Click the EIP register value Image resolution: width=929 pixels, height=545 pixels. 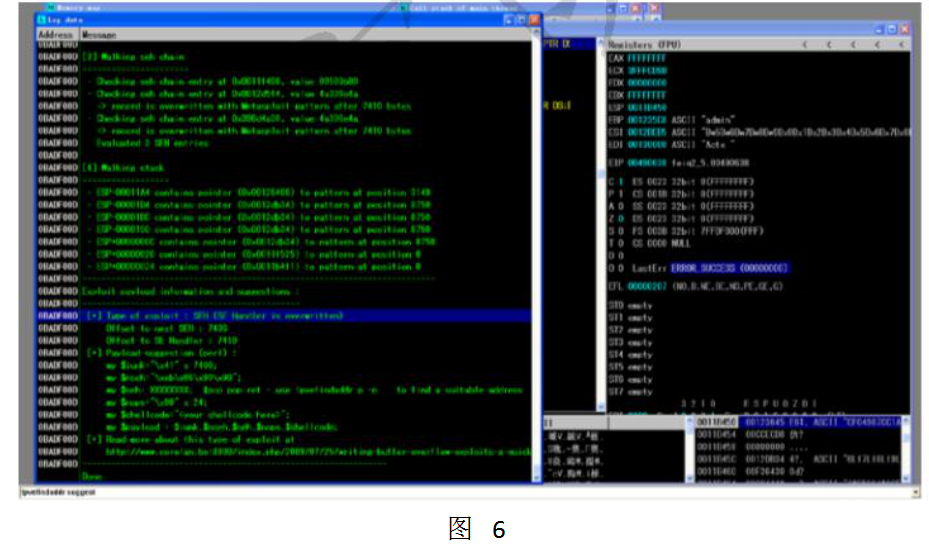click(646, 163)
